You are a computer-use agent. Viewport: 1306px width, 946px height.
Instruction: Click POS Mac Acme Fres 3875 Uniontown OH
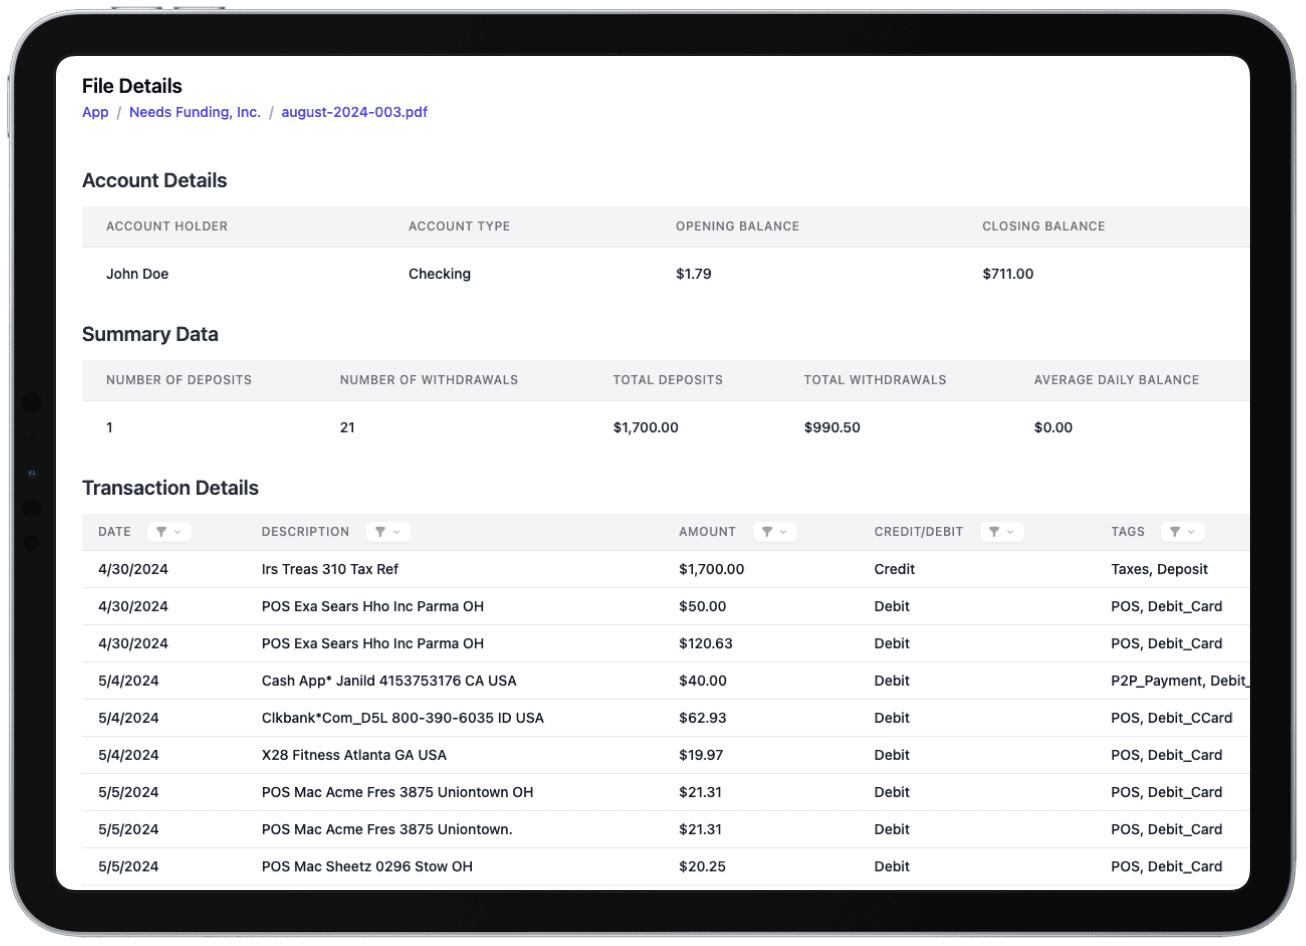pos(397,792)
